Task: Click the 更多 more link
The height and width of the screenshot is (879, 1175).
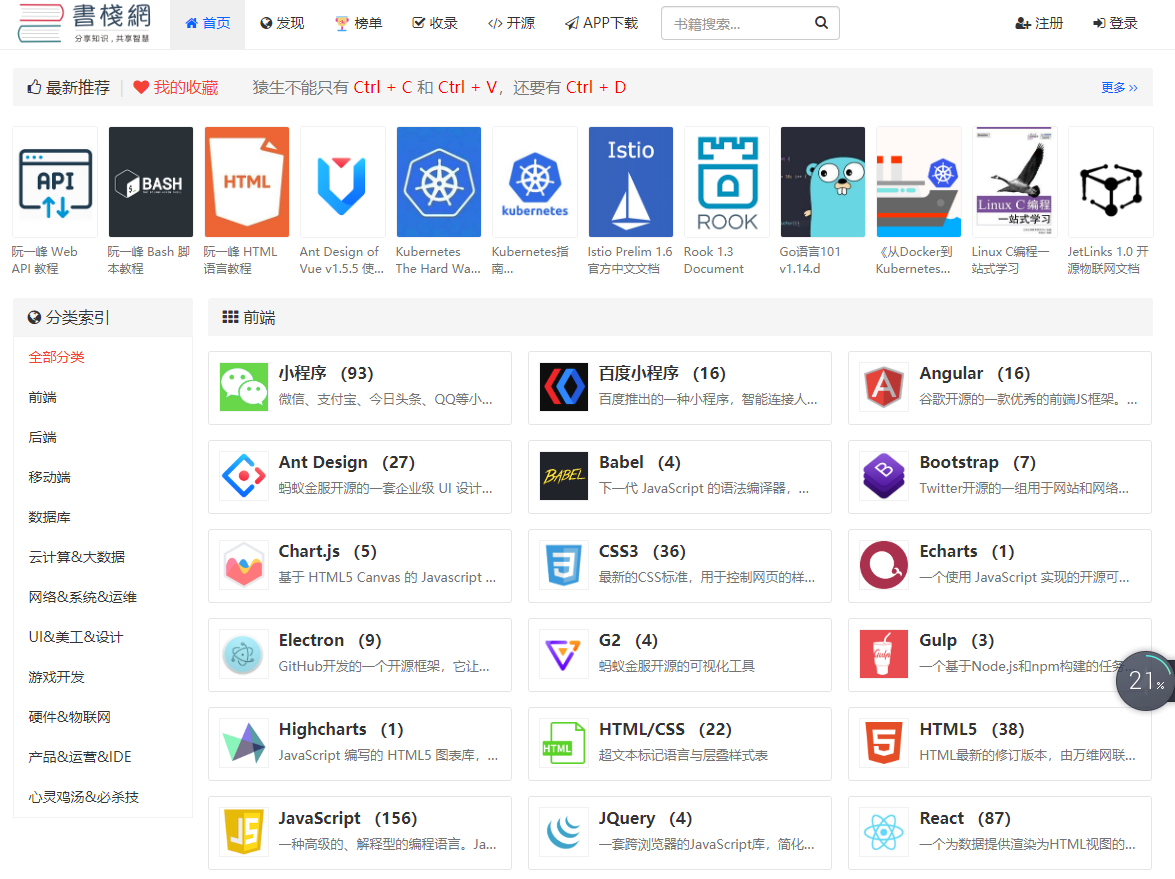Action: point(1120,88)
